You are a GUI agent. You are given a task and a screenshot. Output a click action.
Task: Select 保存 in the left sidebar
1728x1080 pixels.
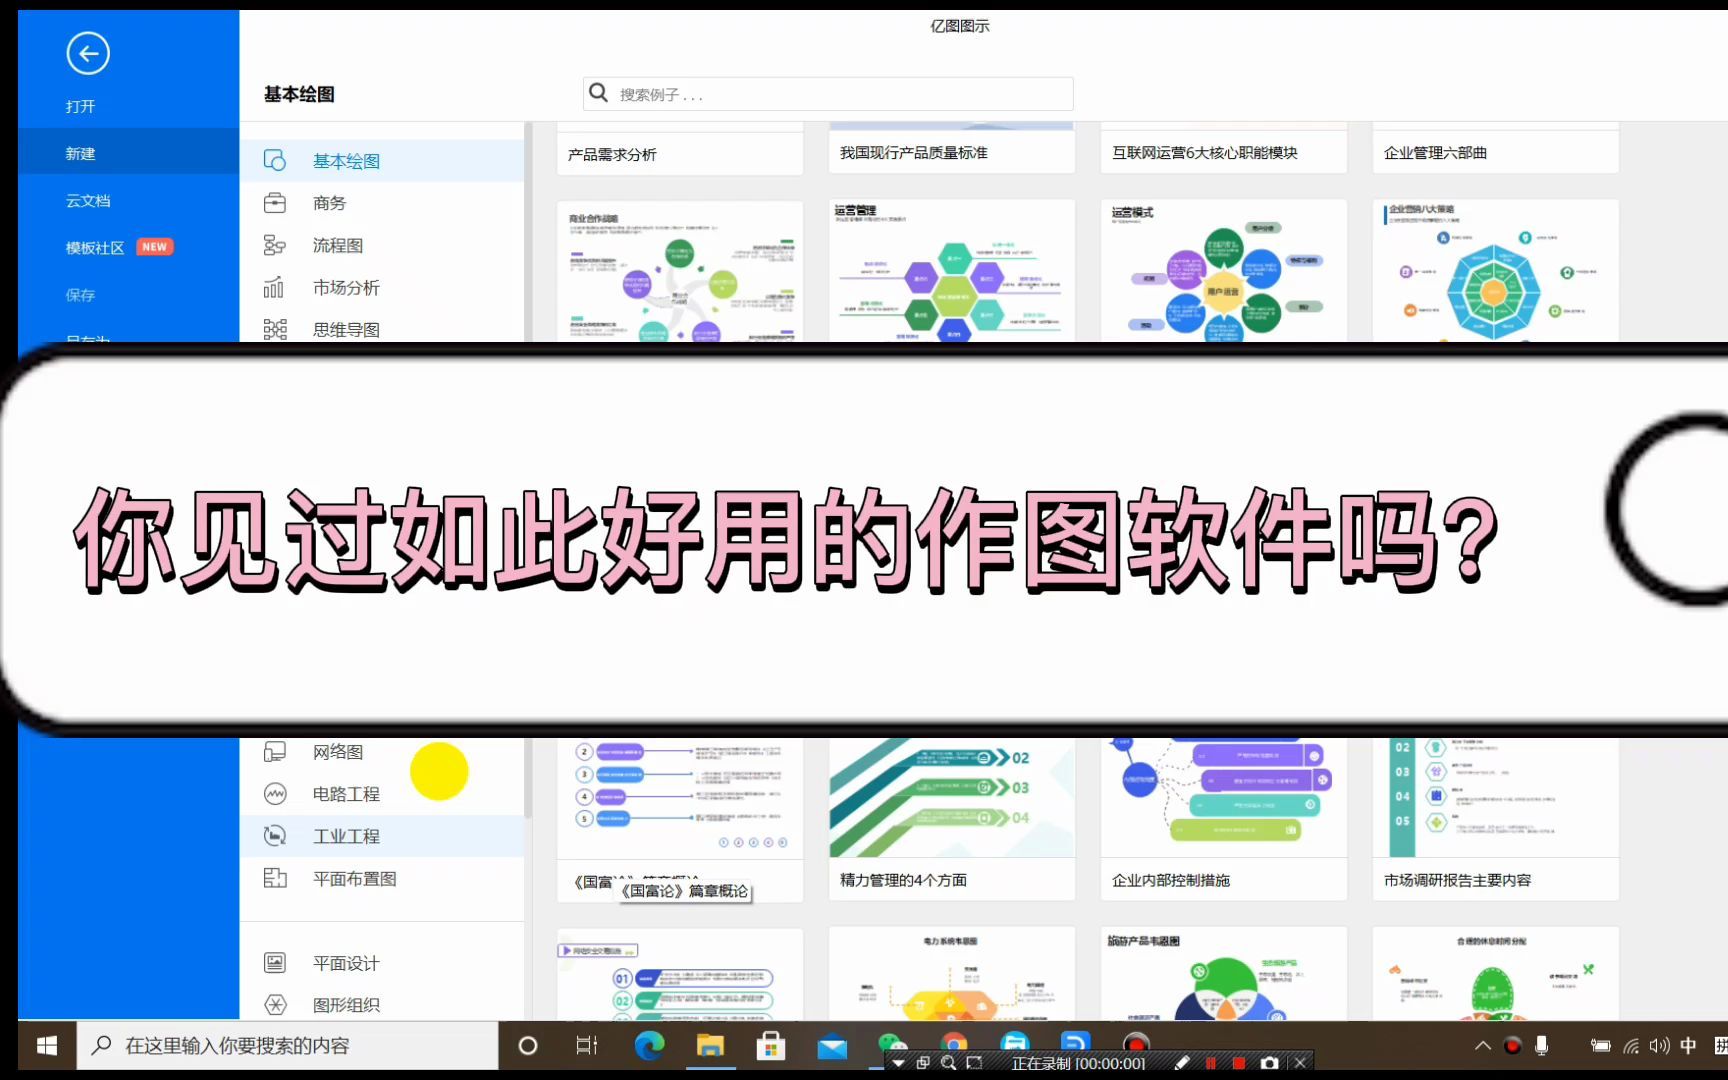click(x=80, y=295)
